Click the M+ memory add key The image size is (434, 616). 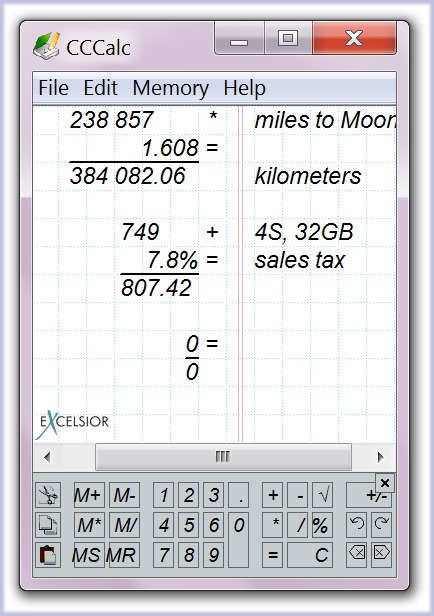coord(89,495)
